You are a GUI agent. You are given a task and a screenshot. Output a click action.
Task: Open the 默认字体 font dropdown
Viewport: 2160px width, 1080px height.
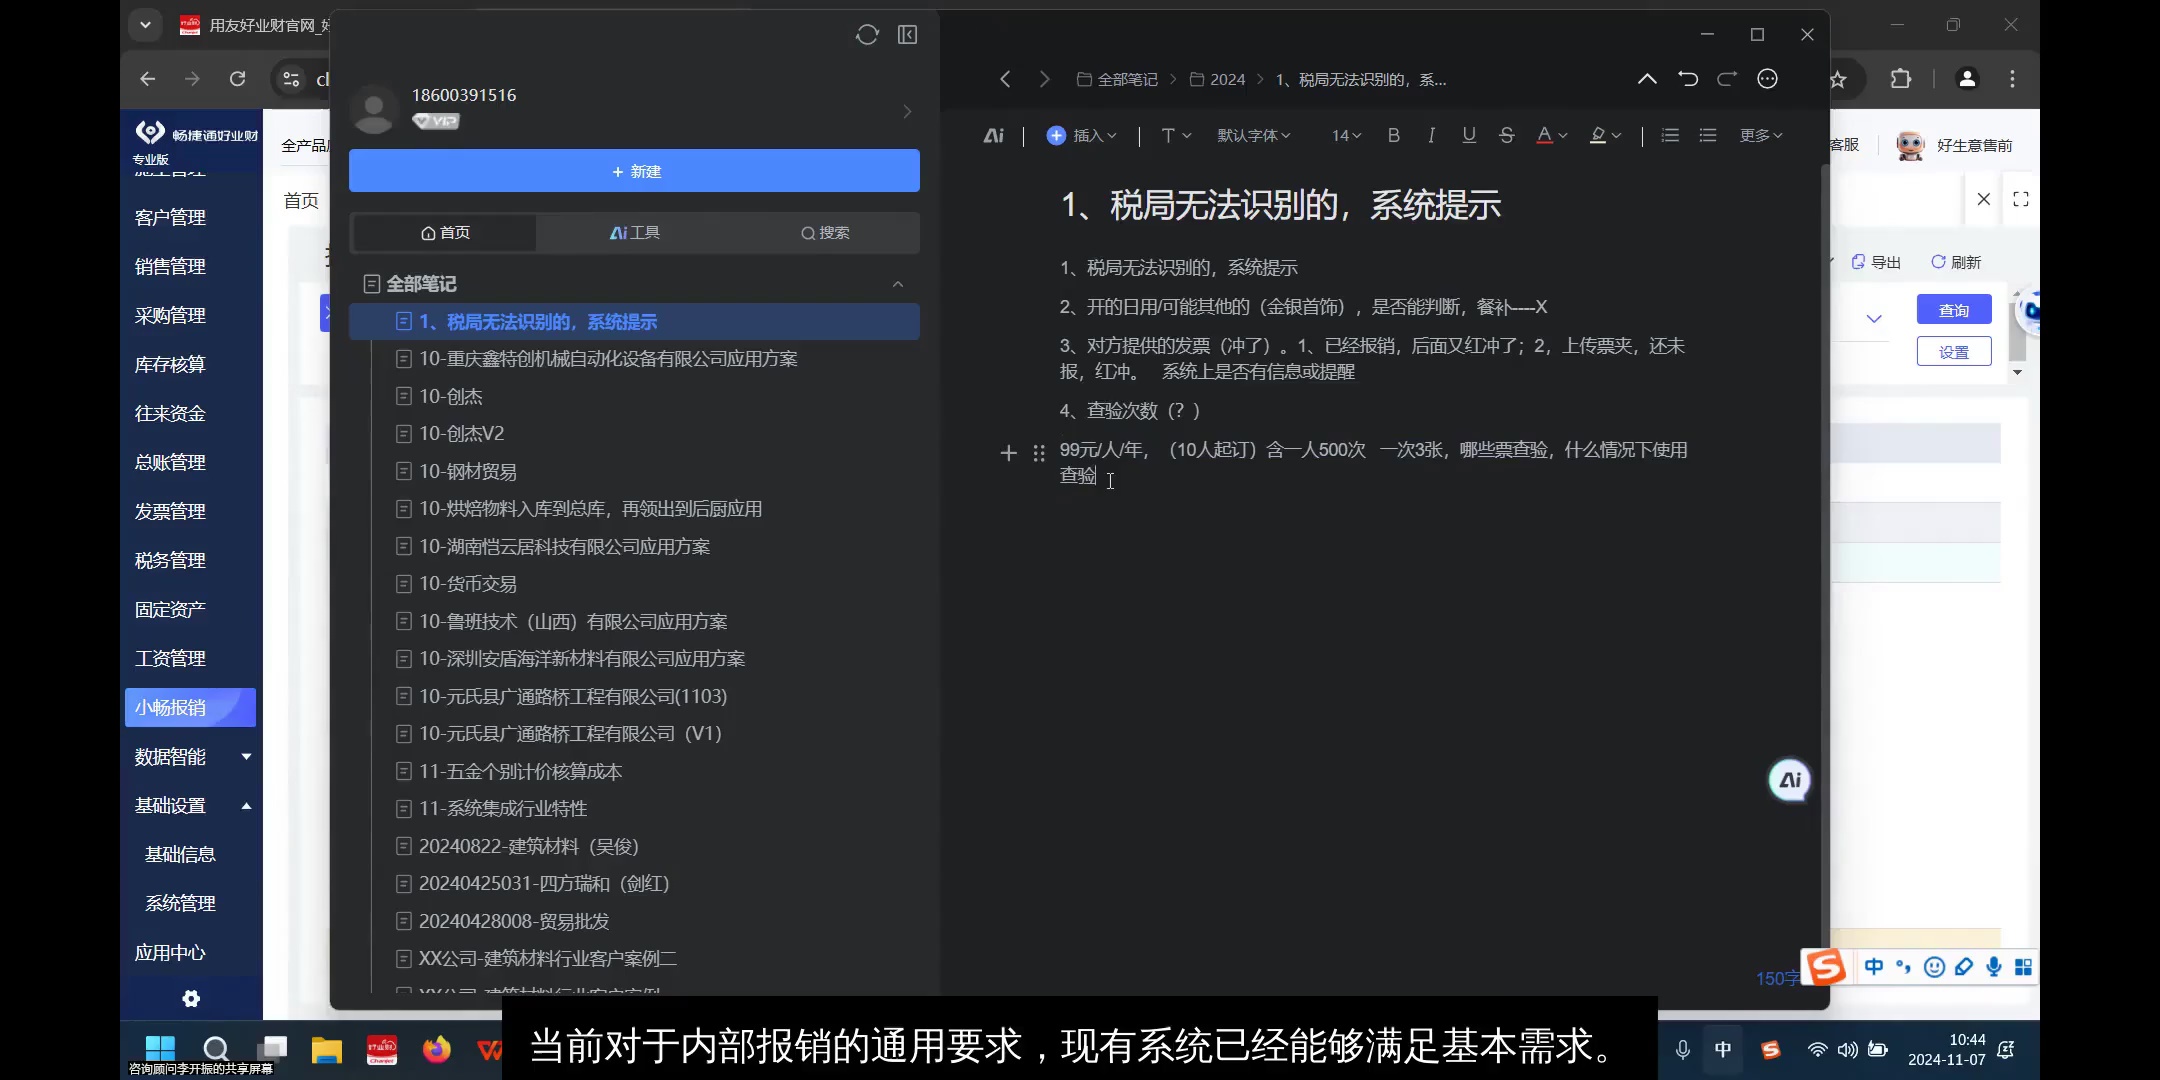pyautogui.click(x=1253, y=135)
